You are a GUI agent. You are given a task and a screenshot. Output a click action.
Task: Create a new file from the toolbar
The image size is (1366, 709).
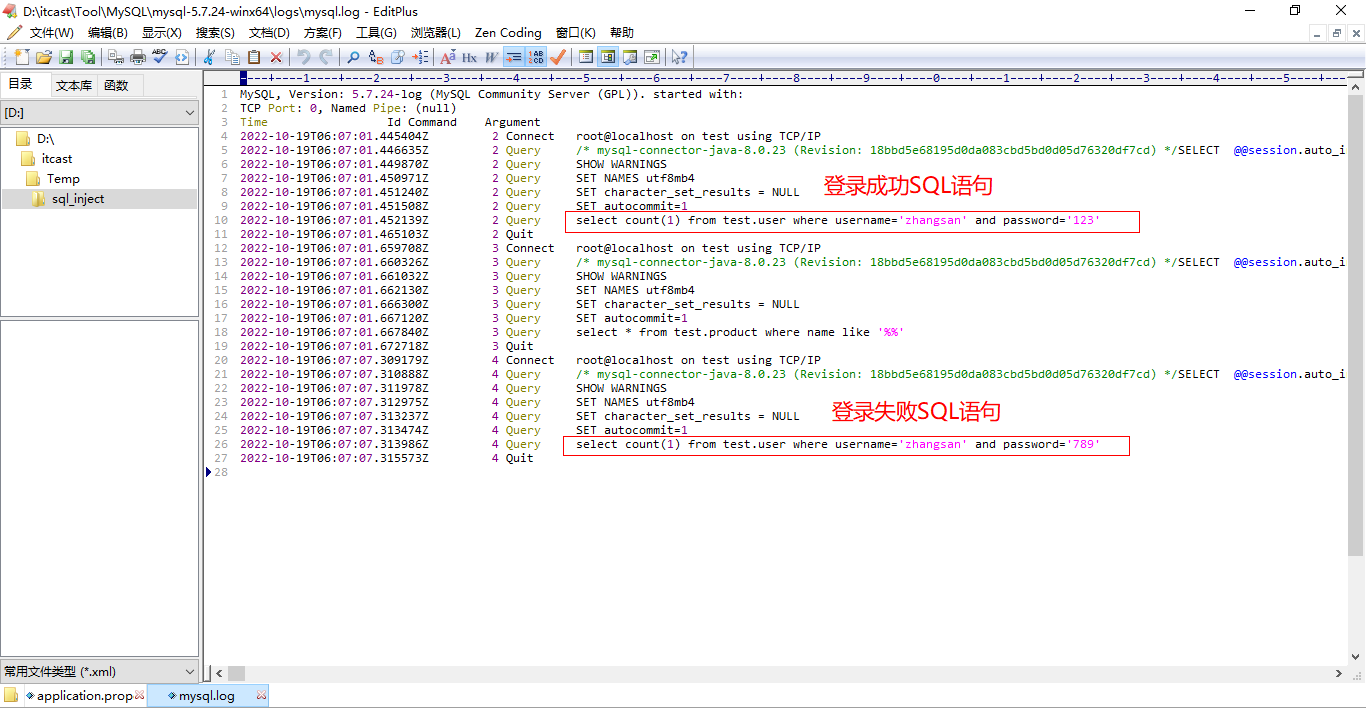[22, 57]
